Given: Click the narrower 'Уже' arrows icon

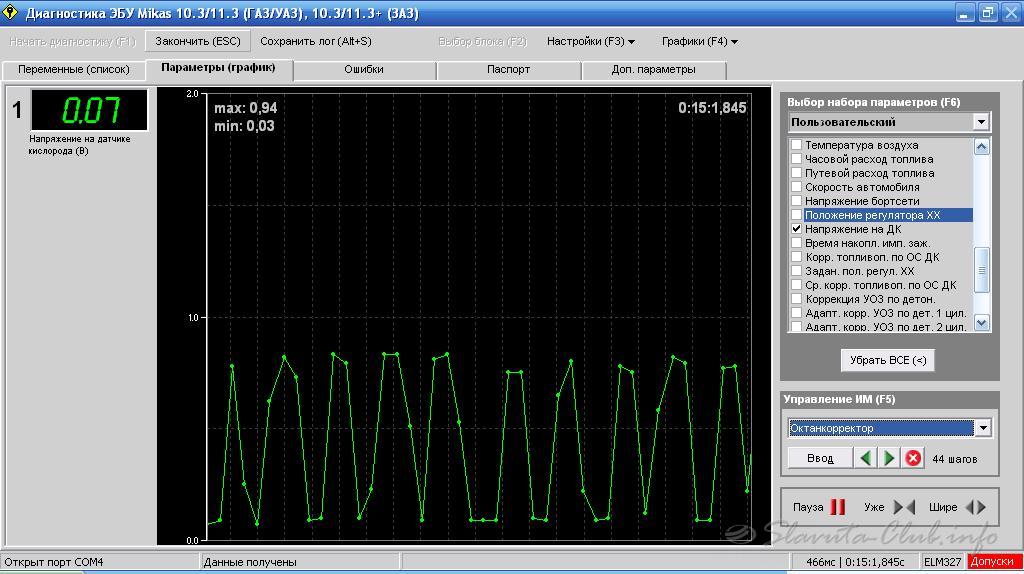Looking at the screenshot, I should pos(904,507).
